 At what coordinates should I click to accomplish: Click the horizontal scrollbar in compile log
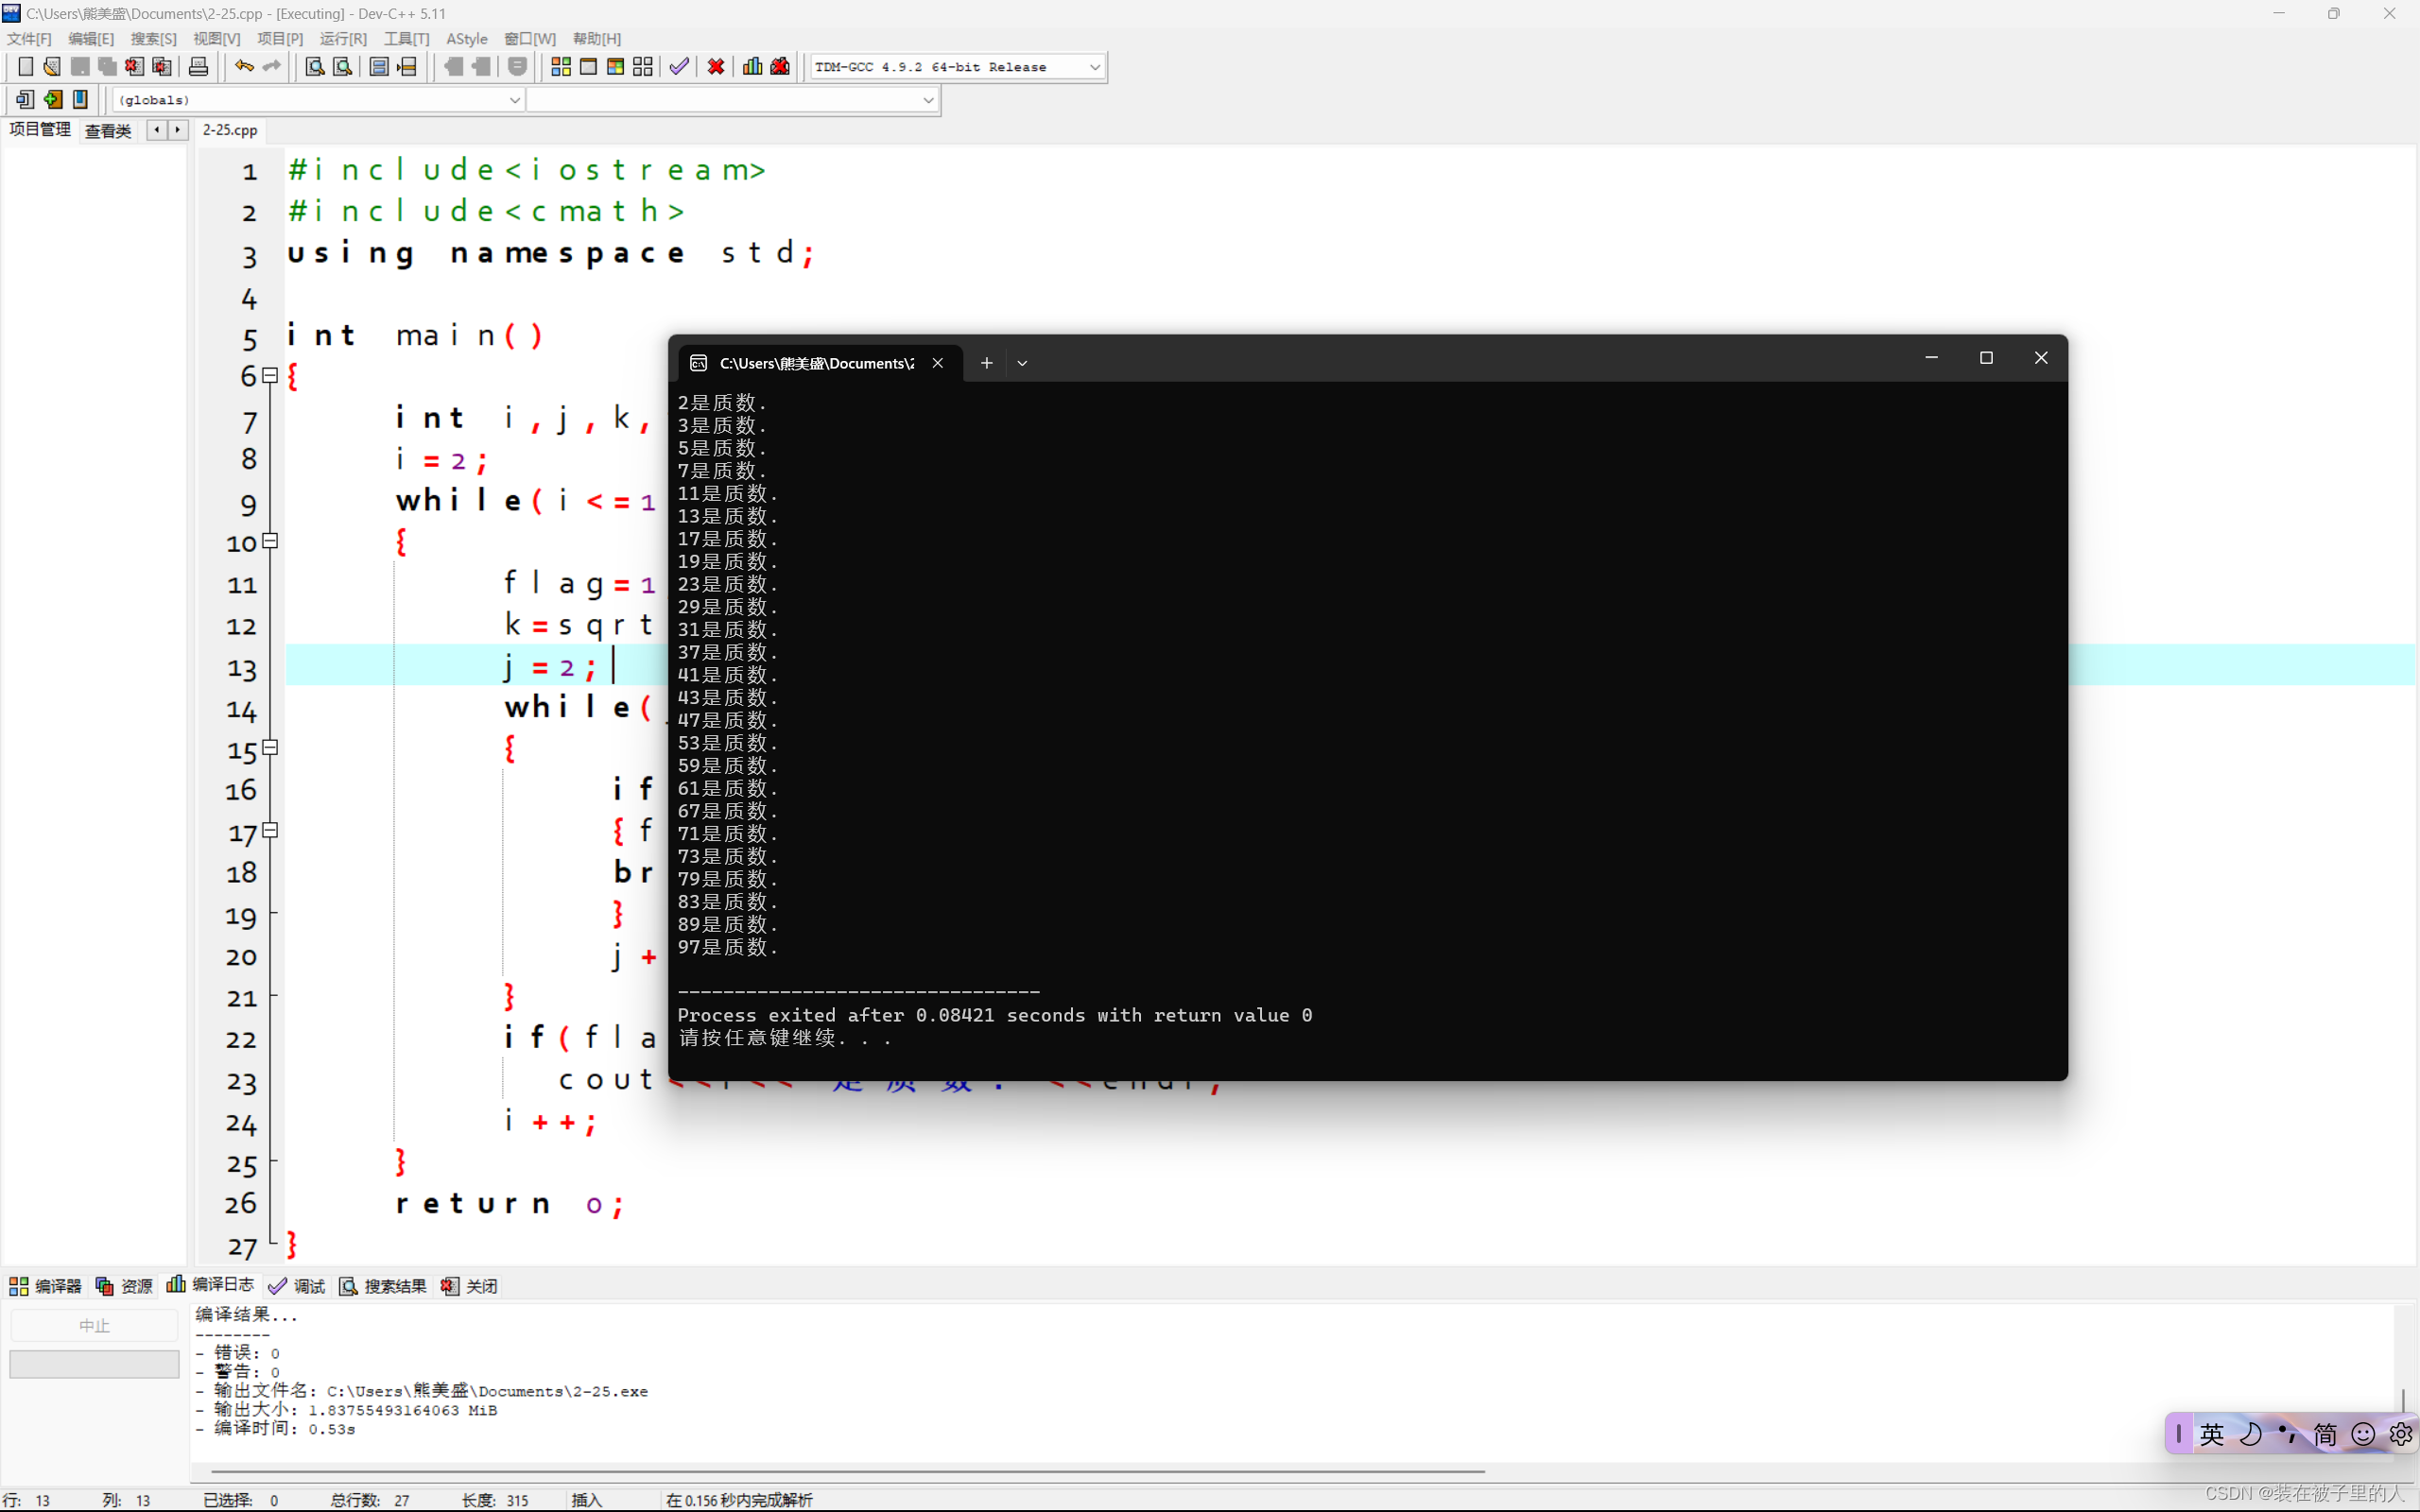[847, 1471]
